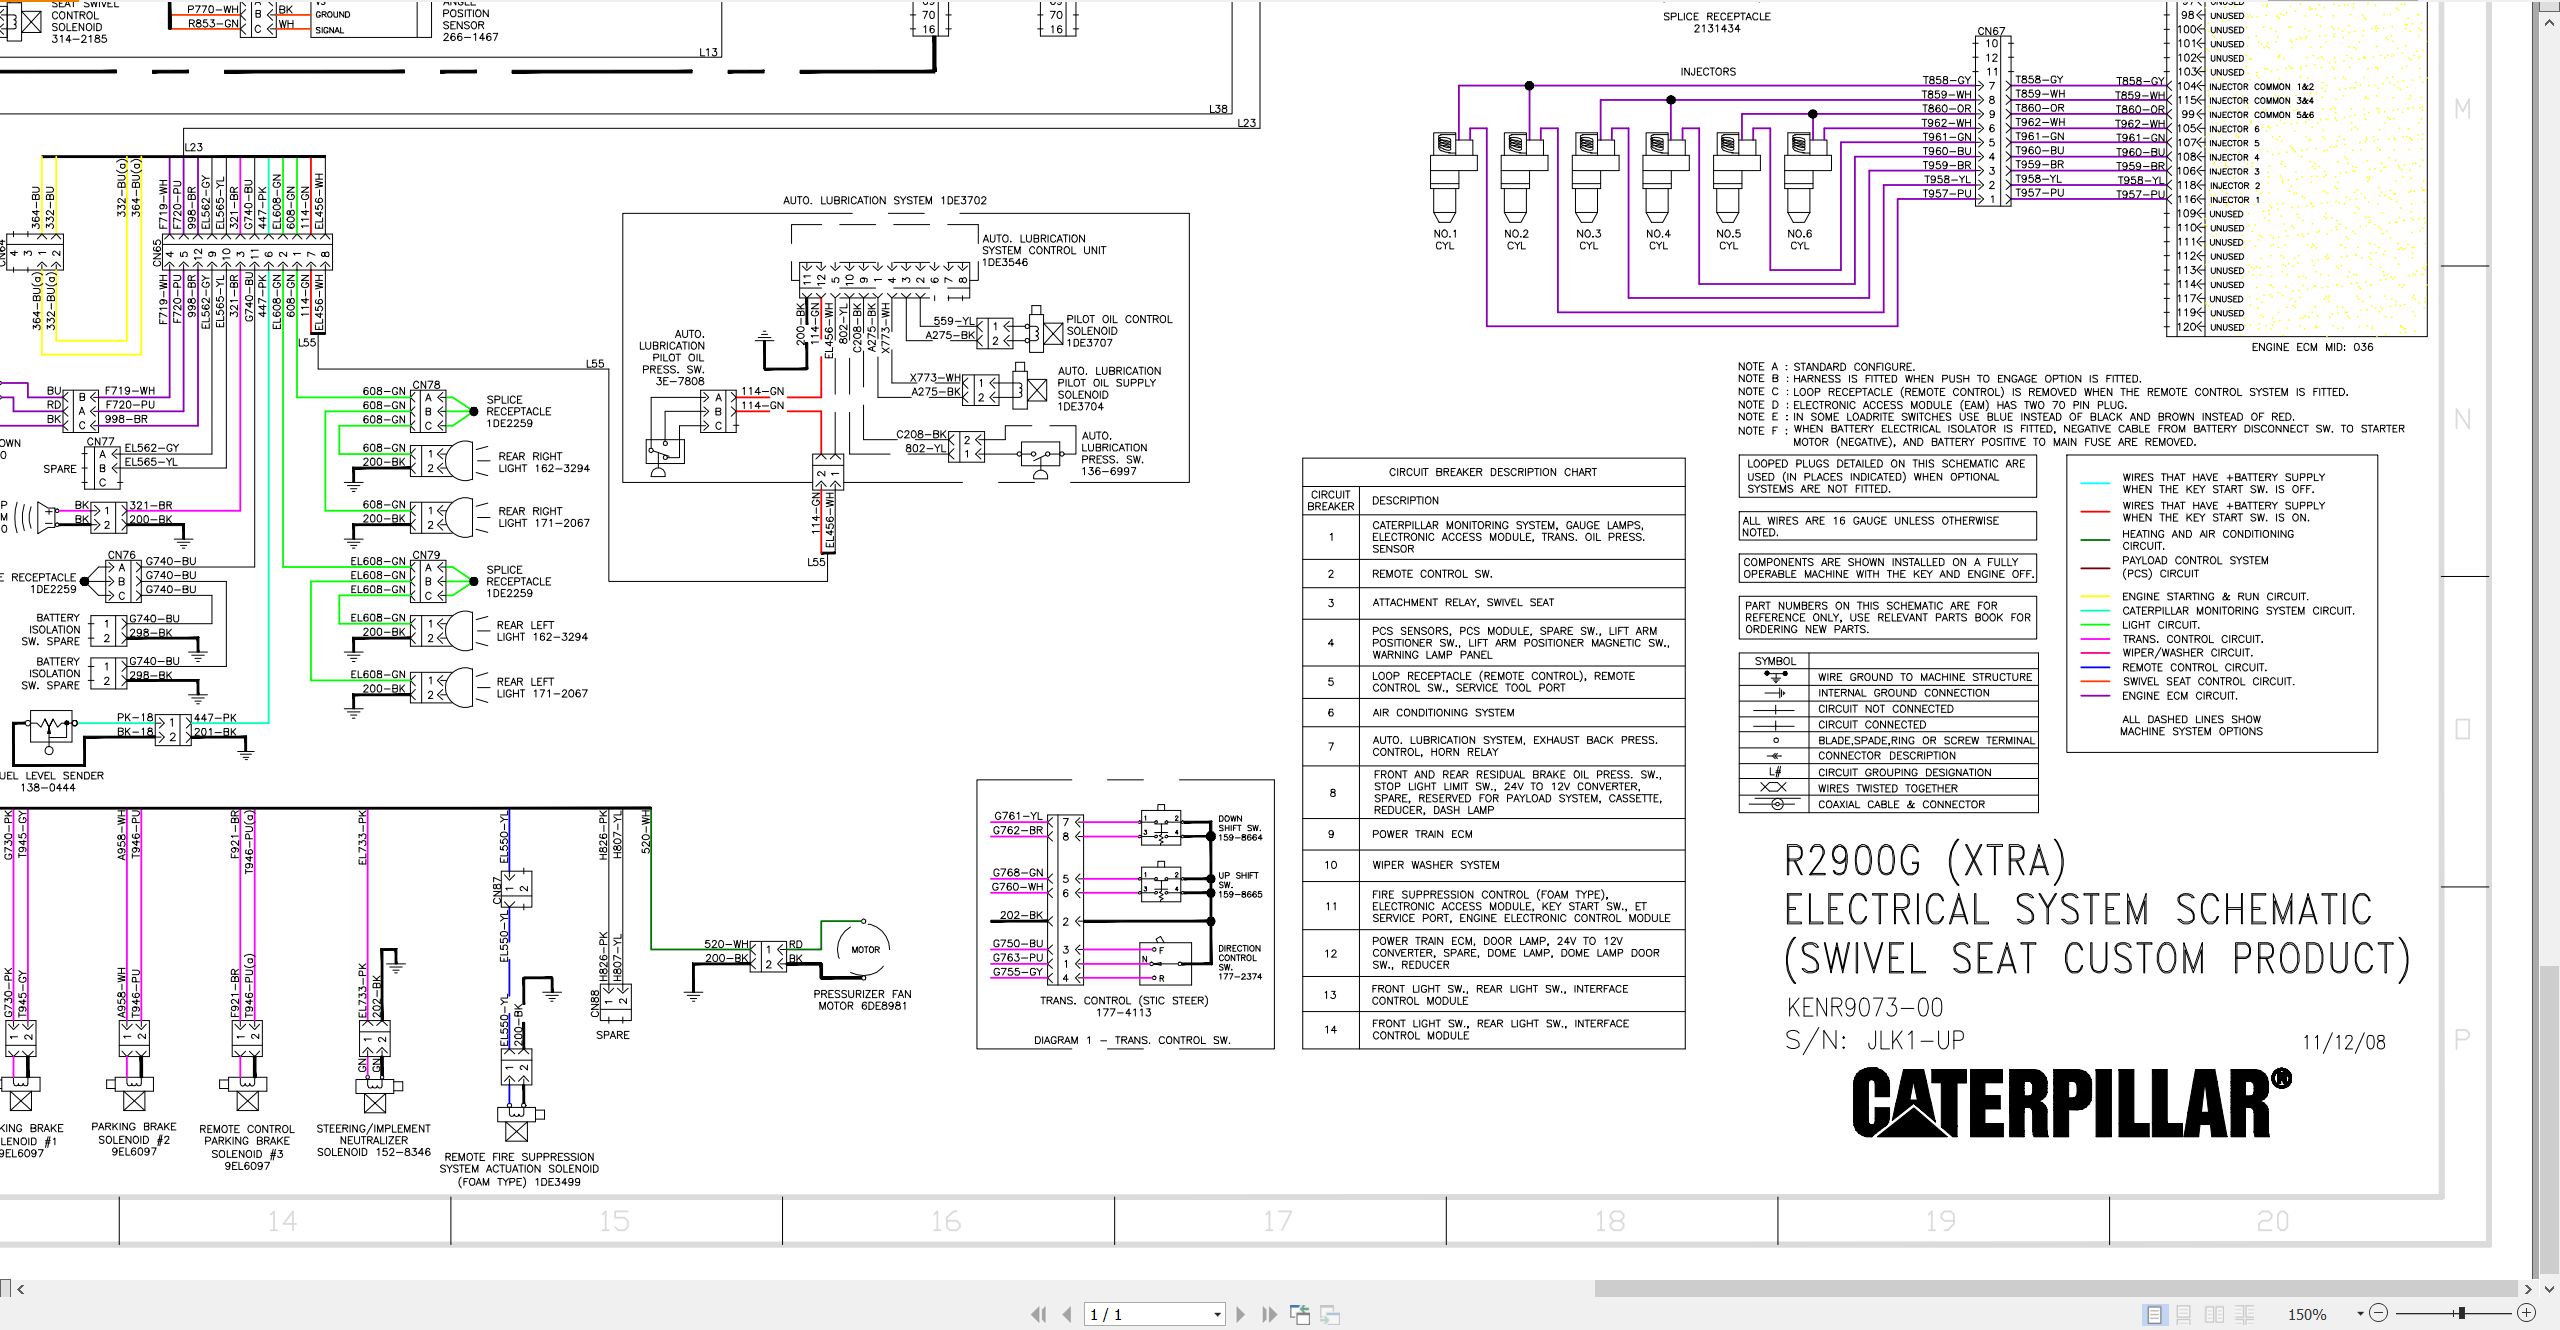Jump to the last page
2560x1330 pixels.
(1269, 1314)
